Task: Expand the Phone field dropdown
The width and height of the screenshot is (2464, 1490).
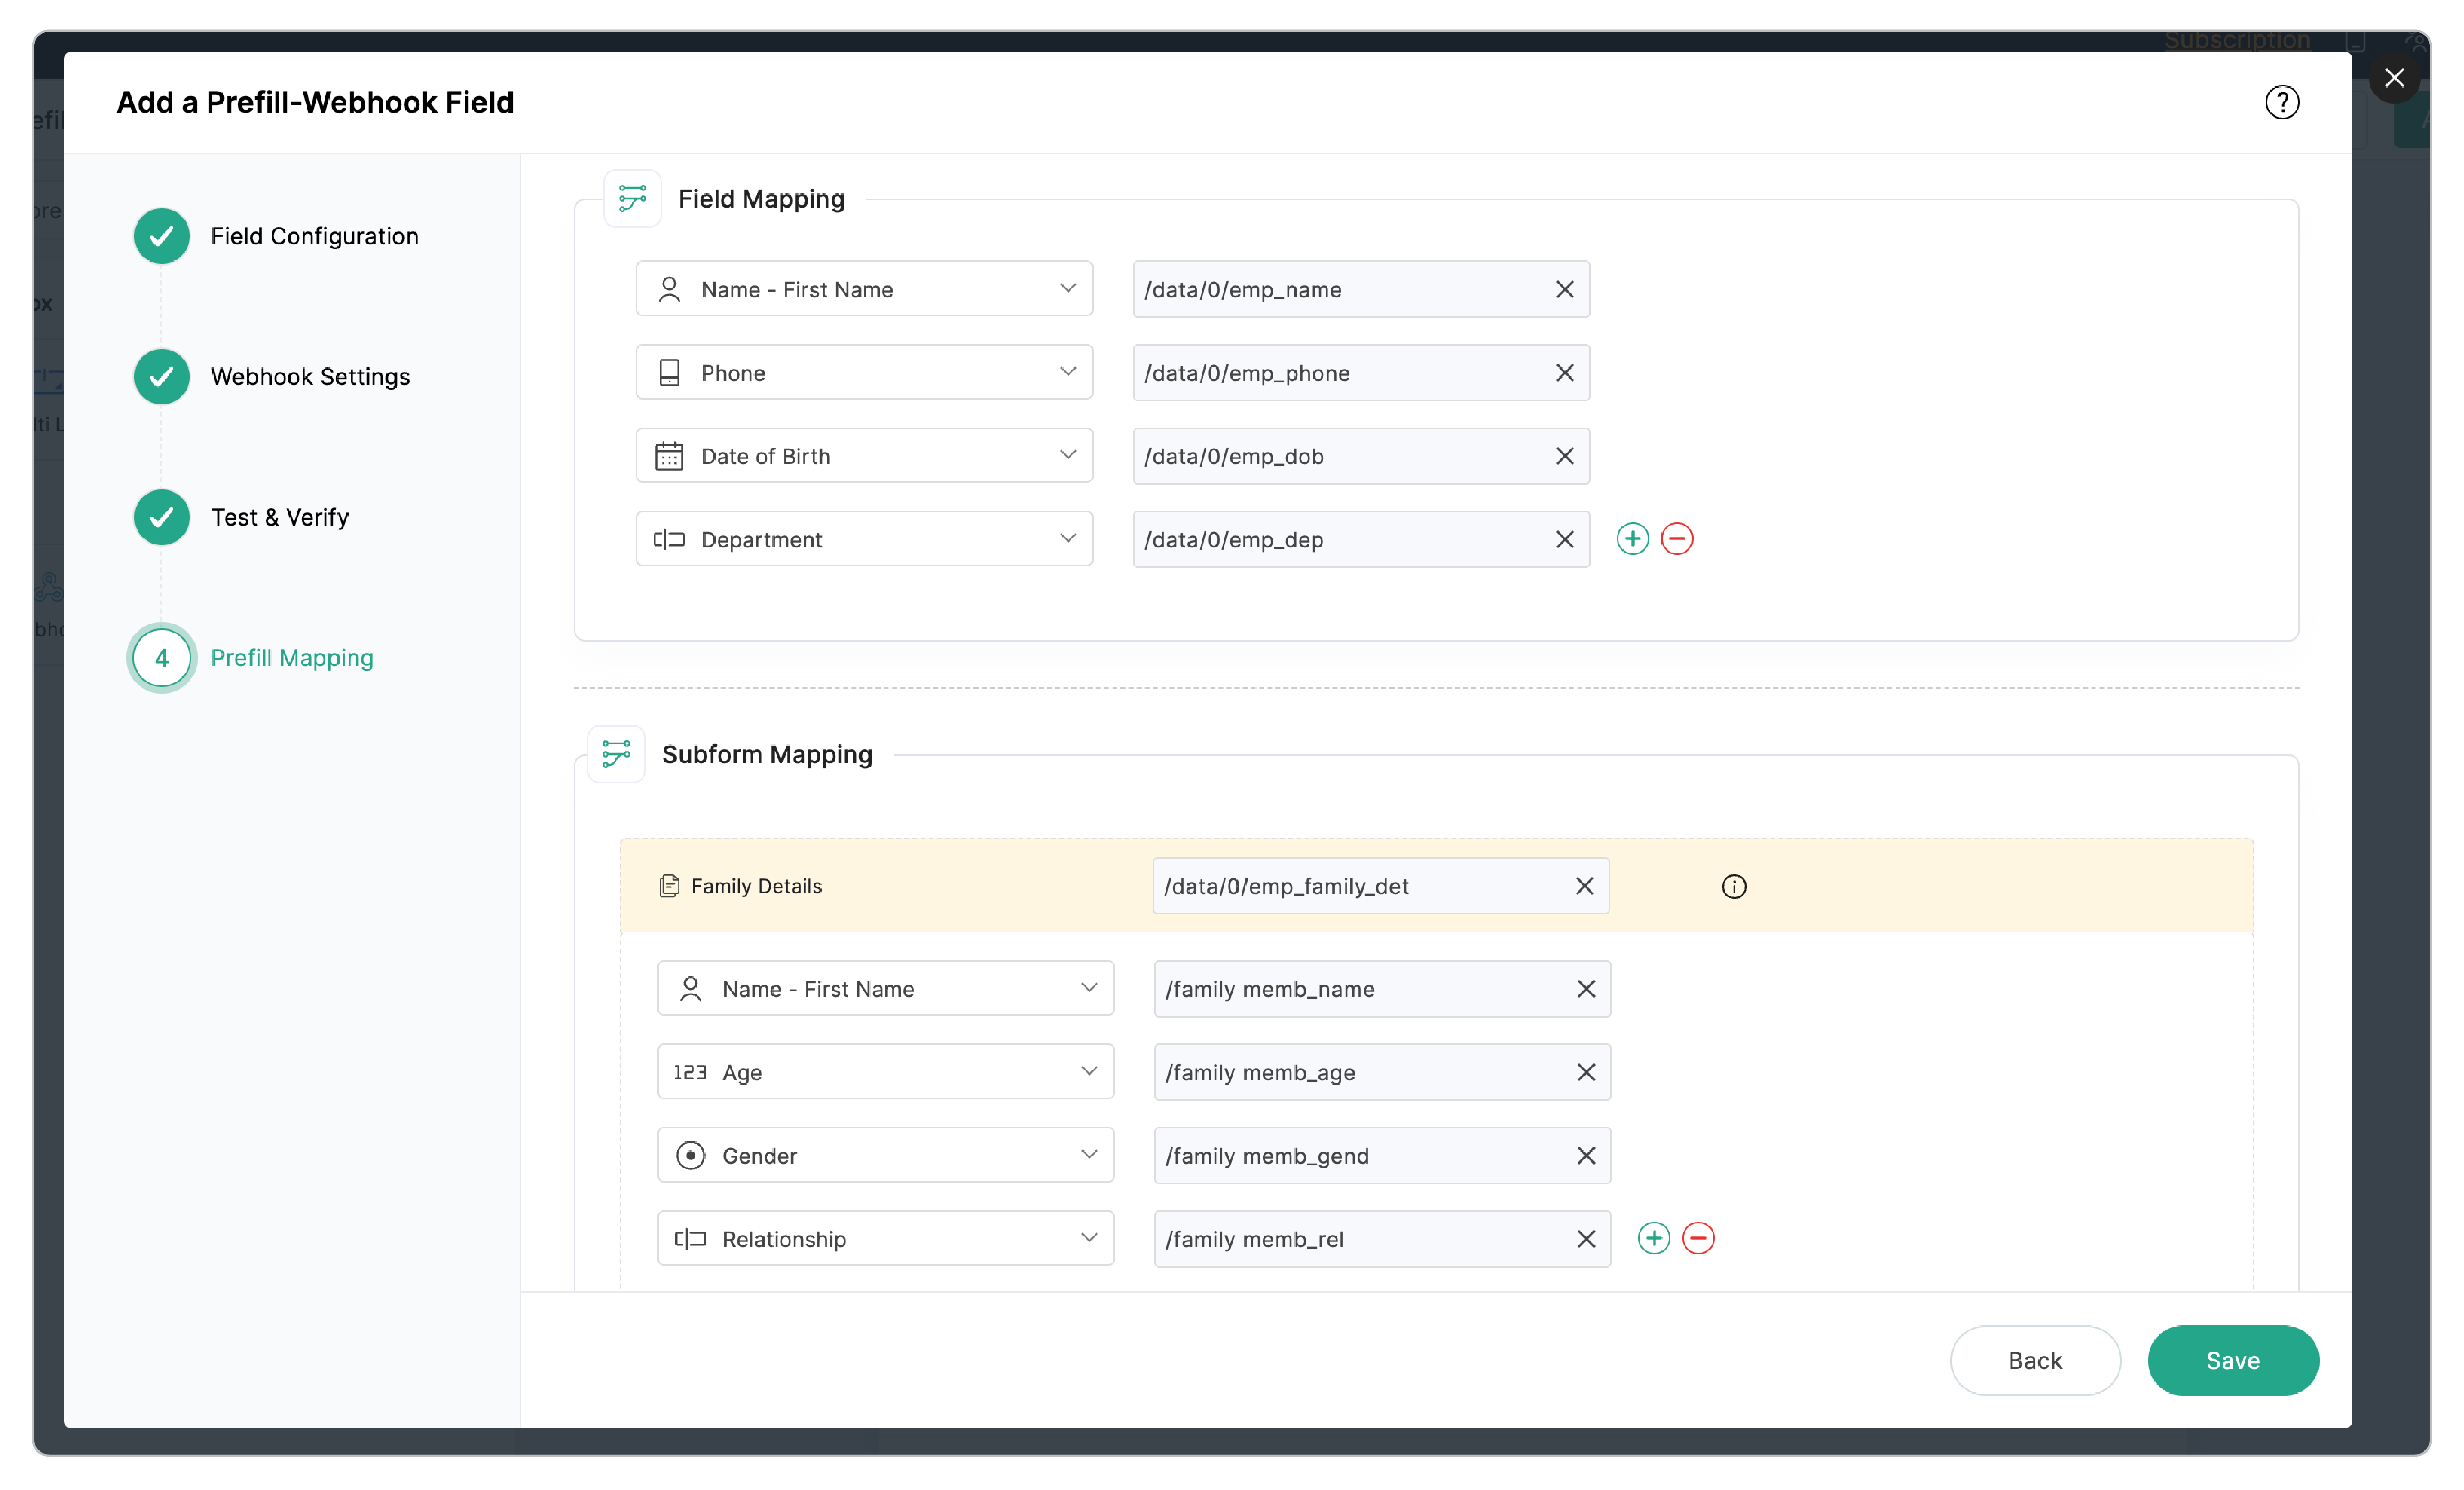Action: pos(1067,372)
